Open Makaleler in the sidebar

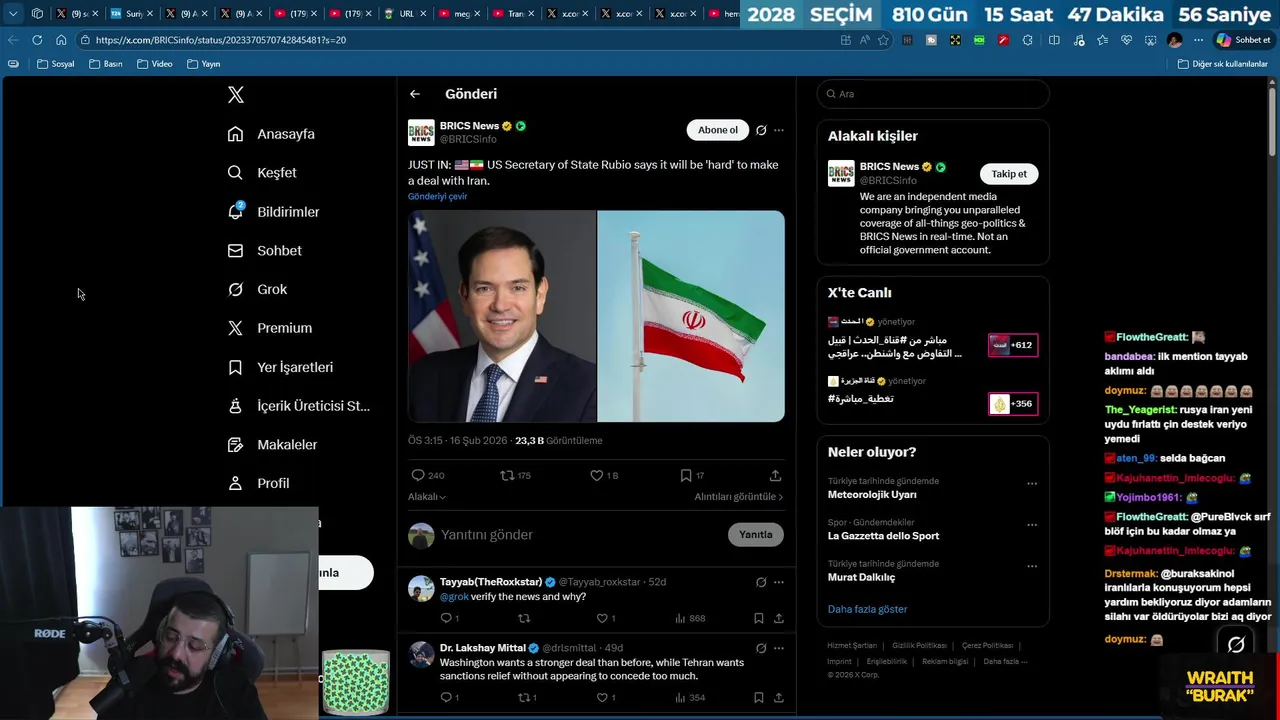pos(272,445)
